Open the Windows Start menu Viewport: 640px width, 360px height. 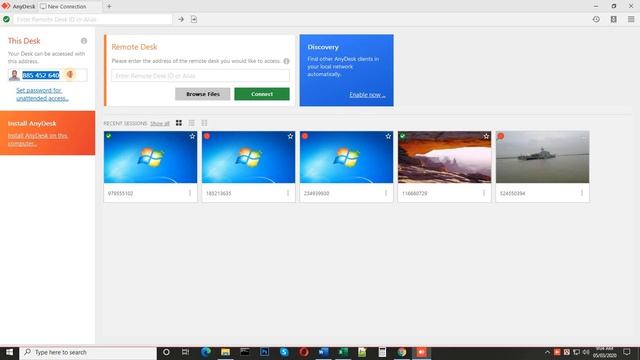pos(9,352)
